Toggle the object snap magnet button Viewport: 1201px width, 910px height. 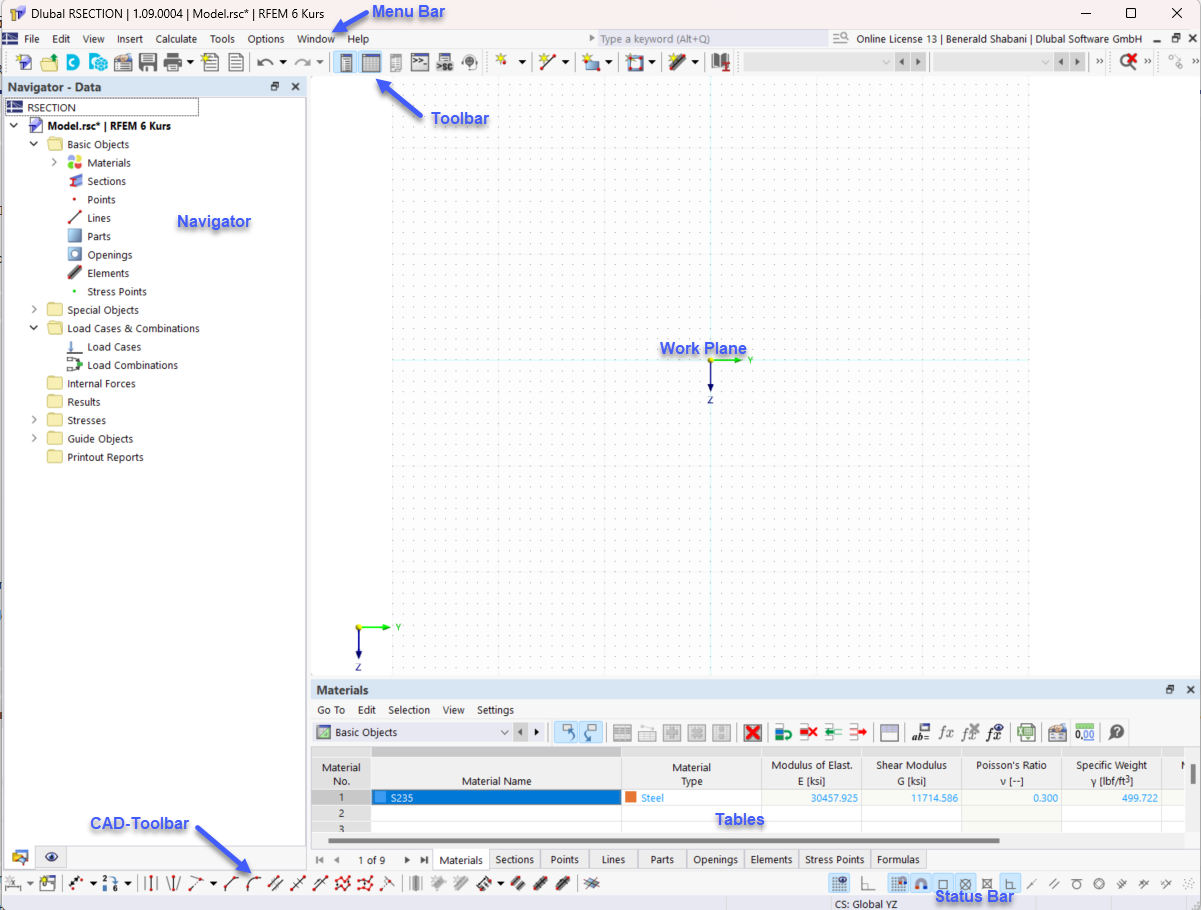pyautogui.click(x=920, y=884)
